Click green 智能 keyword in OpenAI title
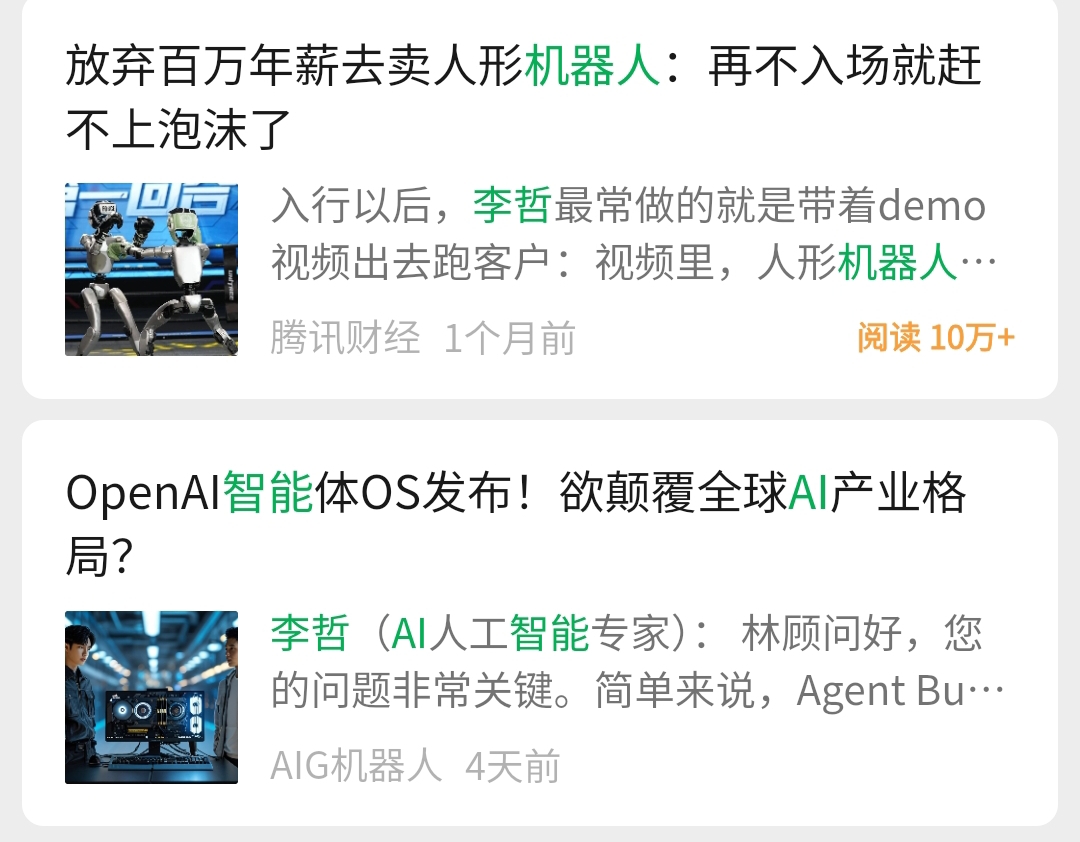 pos(269,493)
